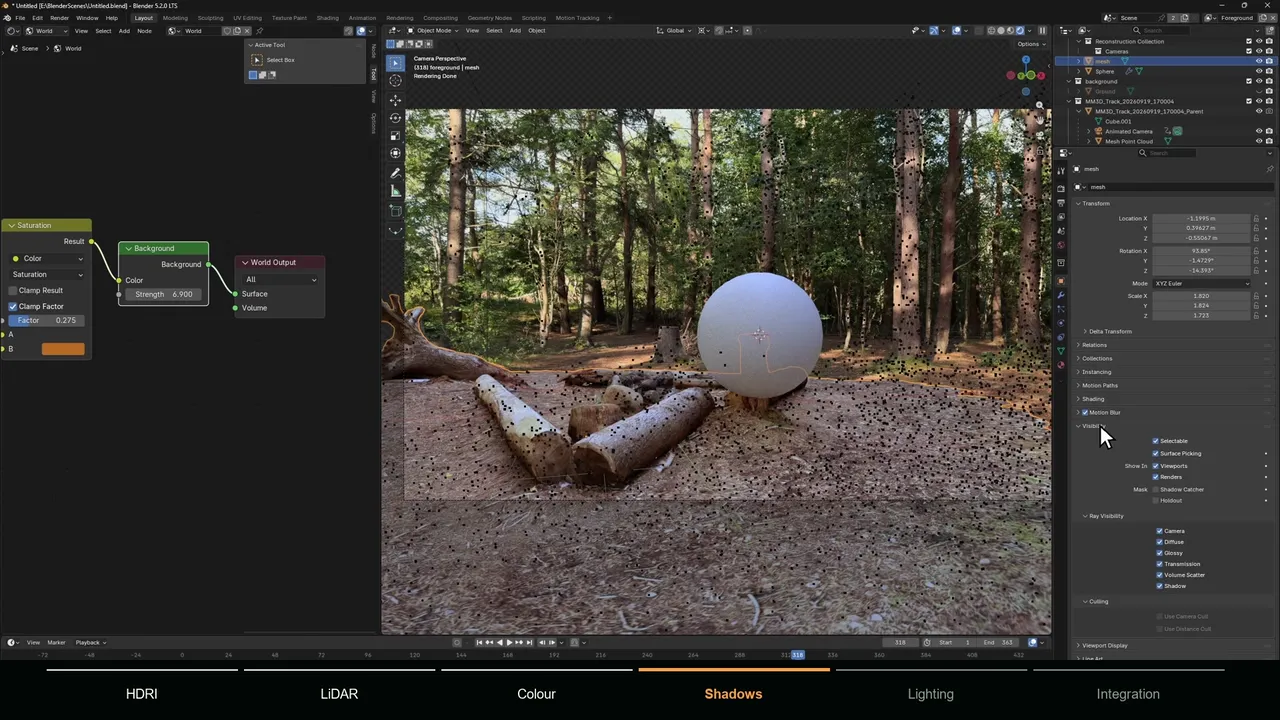
Task: Adjust the Saturation Factor slider
Action: tap(46, 320)
